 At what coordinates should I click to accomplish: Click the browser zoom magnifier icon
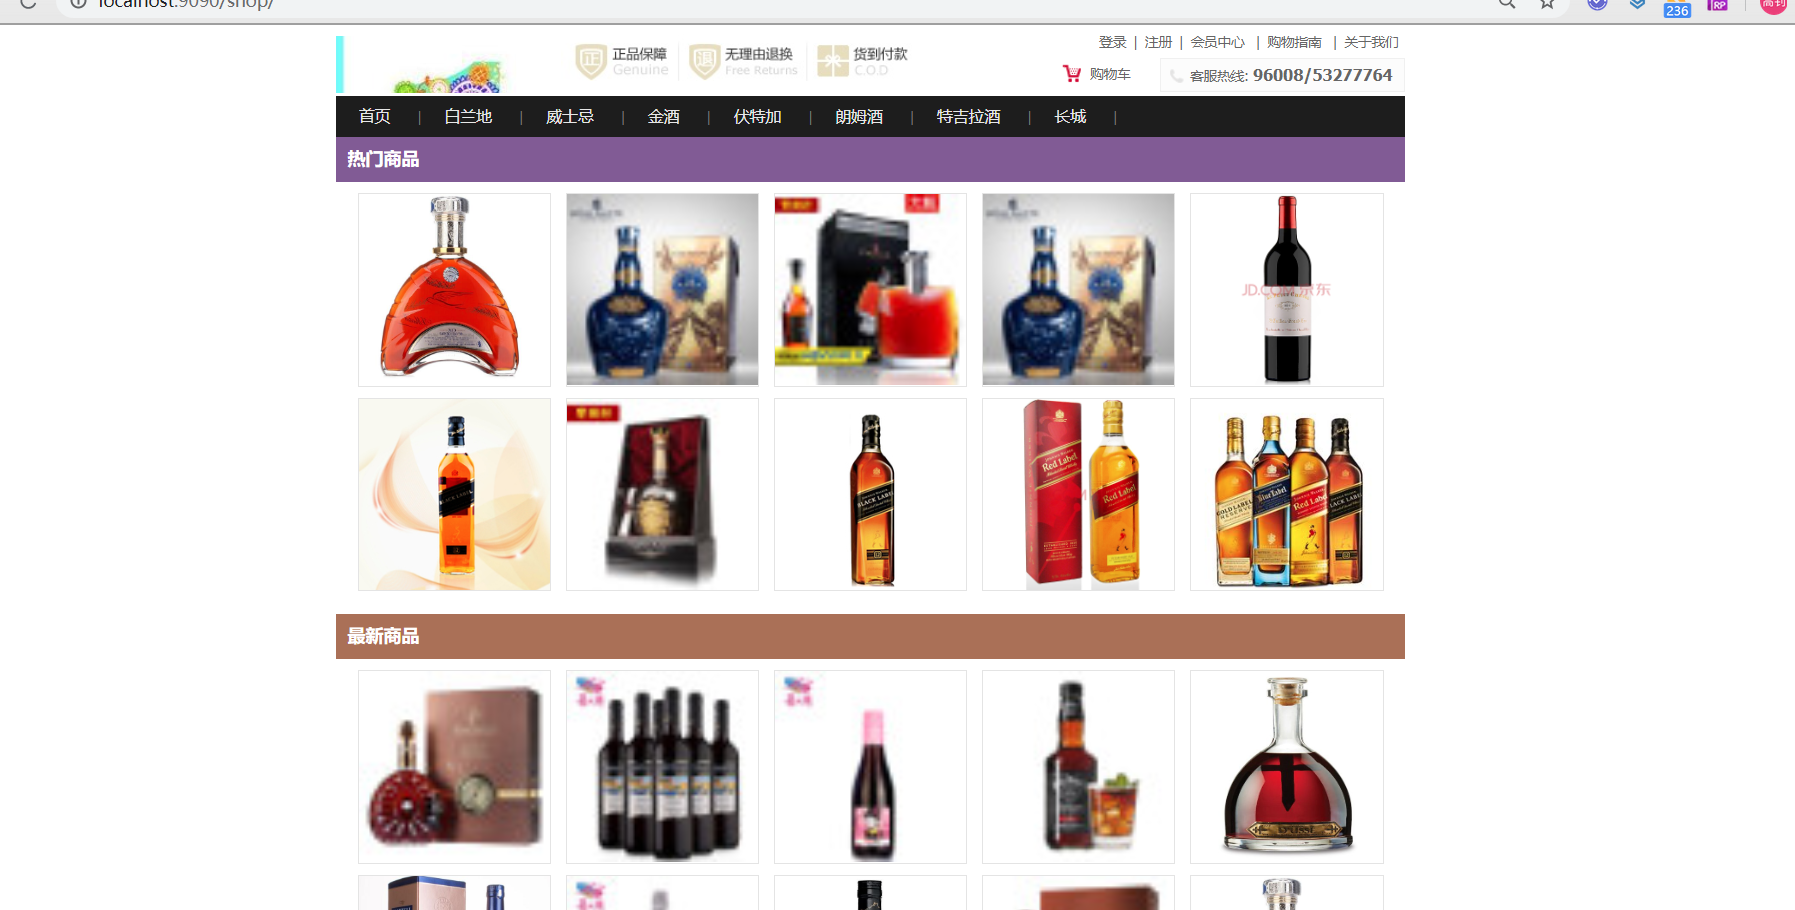[1507, 4]
